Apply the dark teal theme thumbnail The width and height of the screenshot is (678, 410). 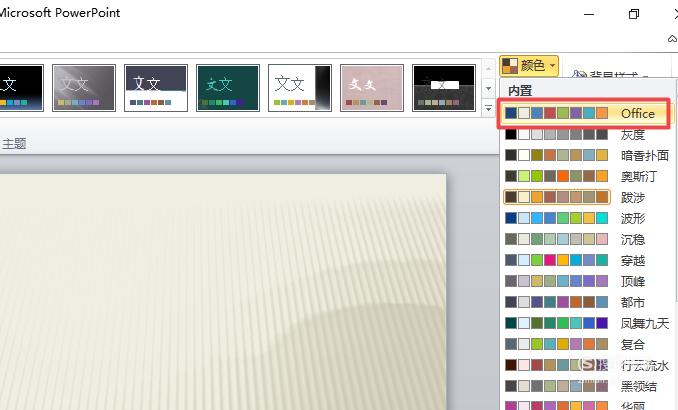tap(228, 88)
